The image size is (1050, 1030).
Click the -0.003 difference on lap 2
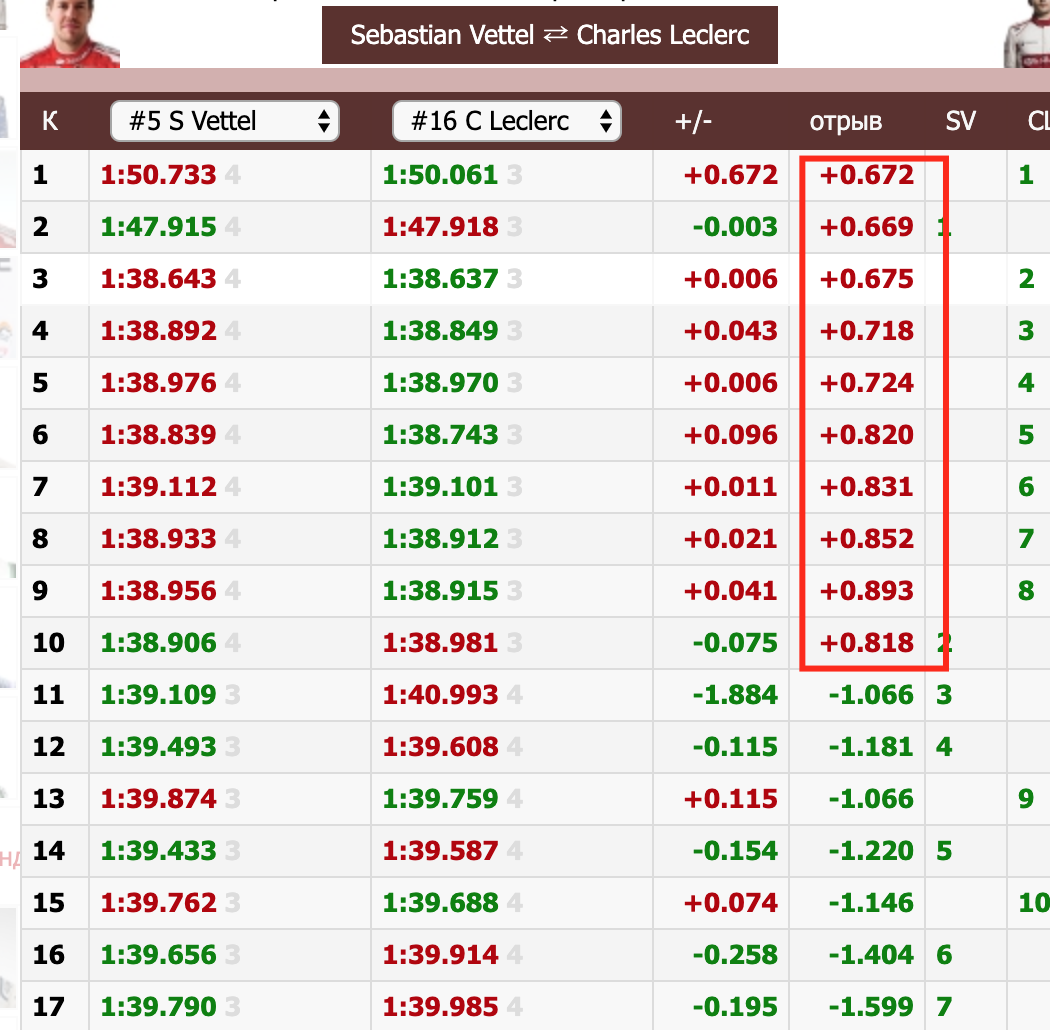click(735, 227)
